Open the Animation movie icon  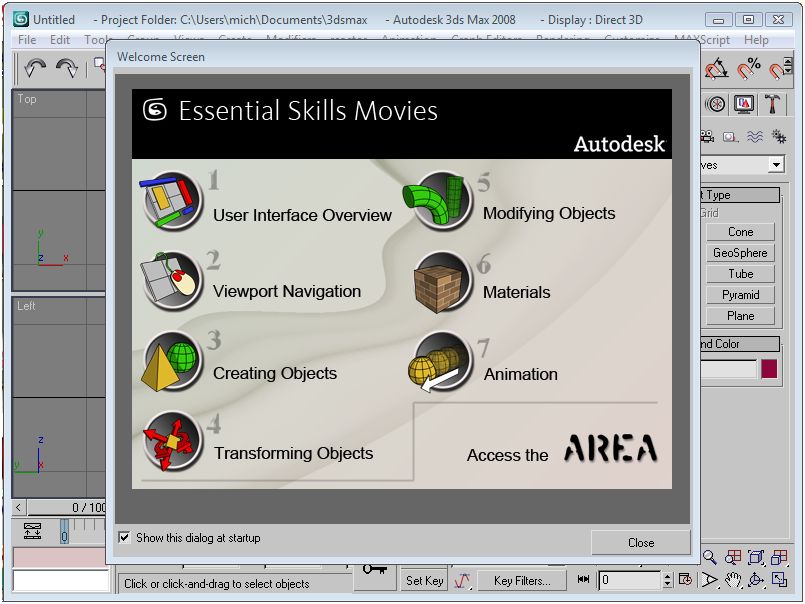coord(440,363)
